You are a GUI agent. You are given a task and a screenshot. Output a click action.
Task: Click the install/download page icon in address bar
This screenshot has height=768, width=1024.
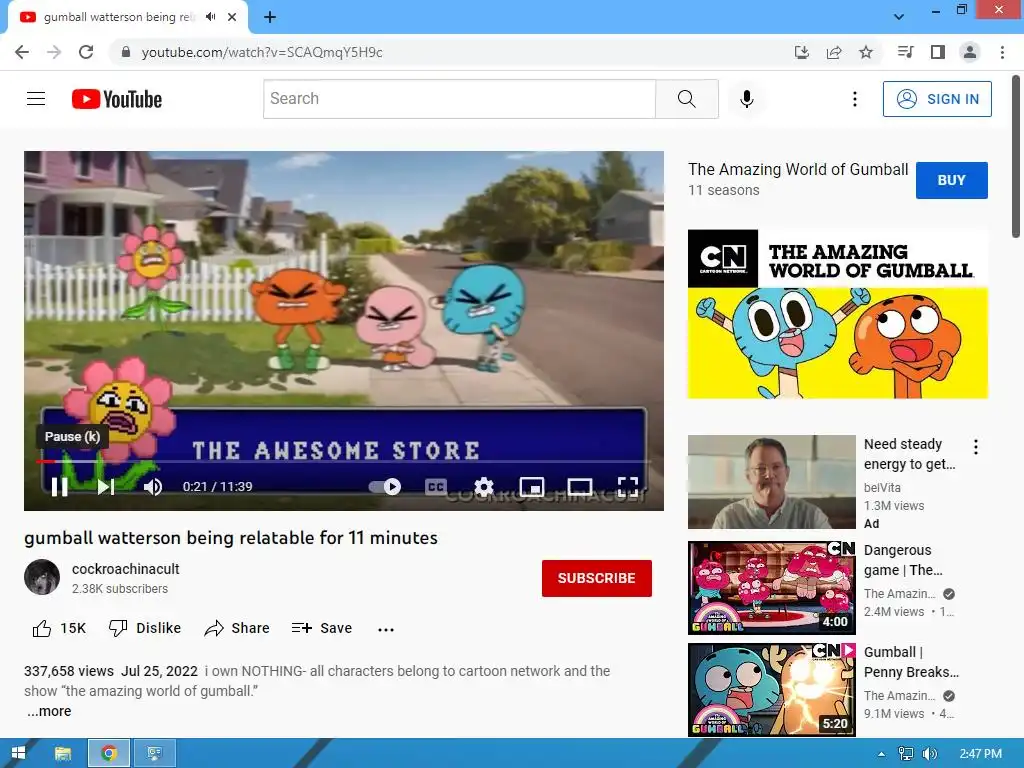tap(802, 52)
